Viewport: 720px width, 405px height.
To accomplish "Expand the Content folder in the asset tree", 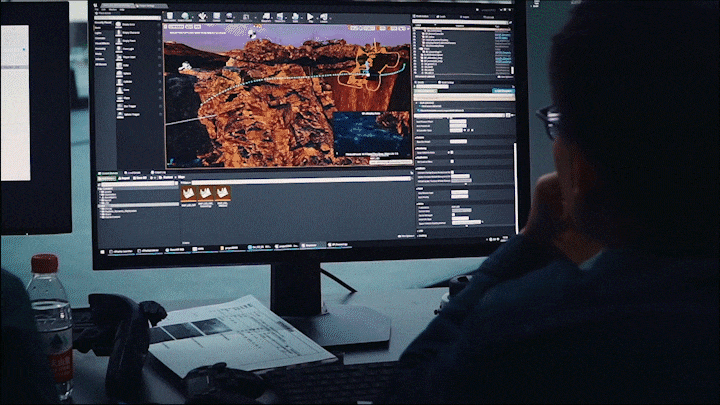I will [104, 188].
